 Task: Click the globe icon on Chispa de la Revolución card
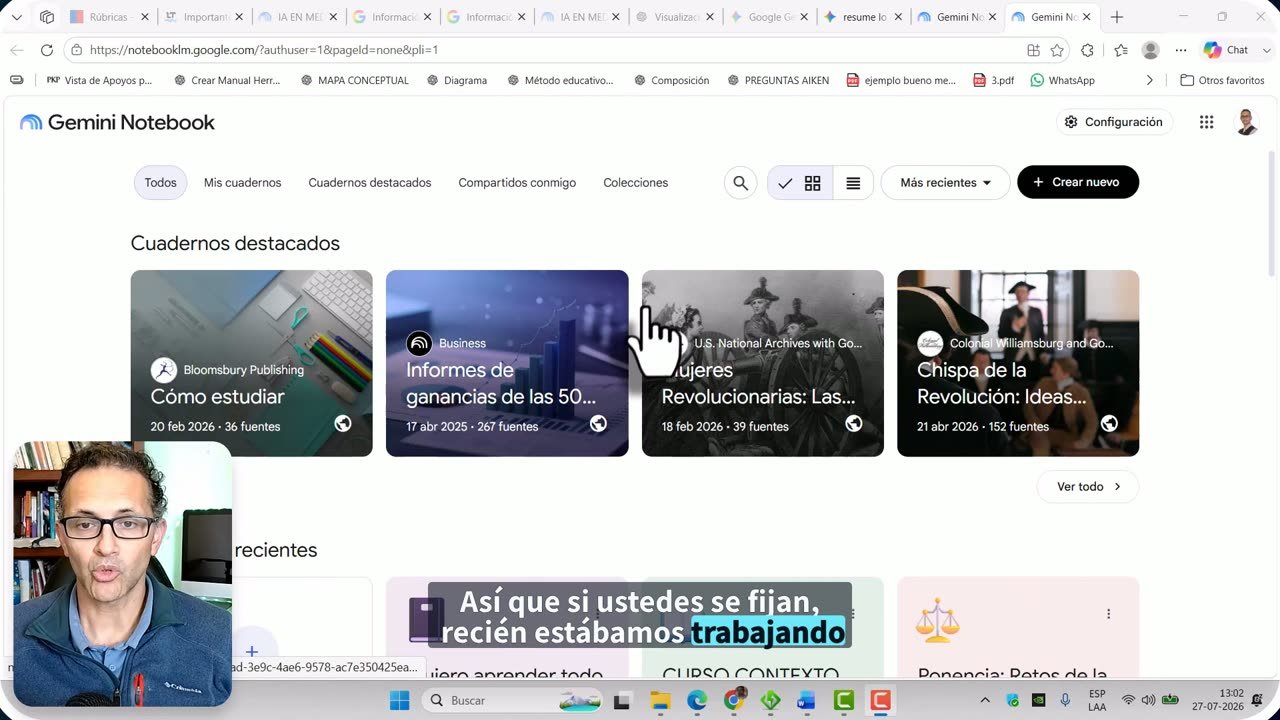pyautogui.click(x=1109, y=423)
